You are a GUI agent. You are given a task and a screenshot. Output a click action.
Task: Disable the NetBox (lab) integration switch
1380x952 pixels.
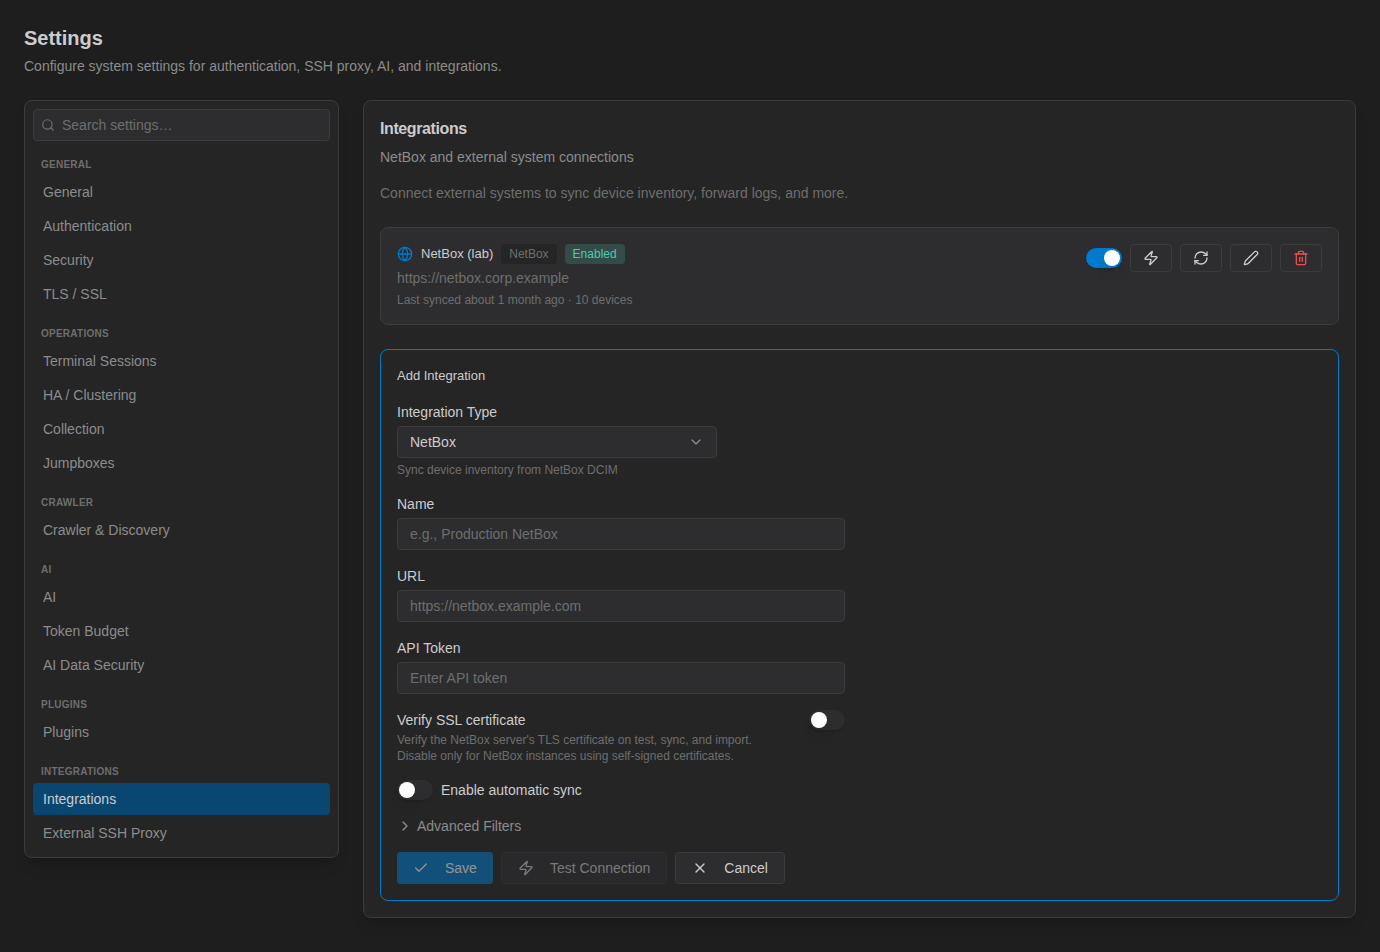pyautogui.click(x=1104, y=258)
